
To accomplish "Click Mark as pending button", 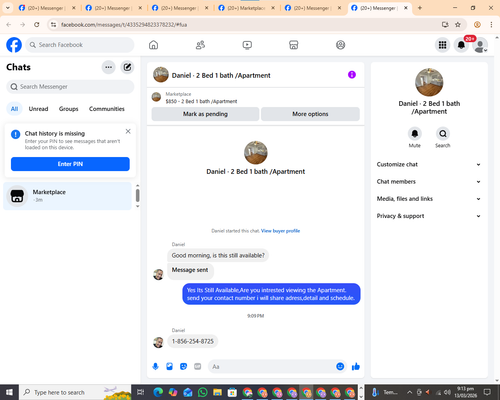I will (205, 114).
